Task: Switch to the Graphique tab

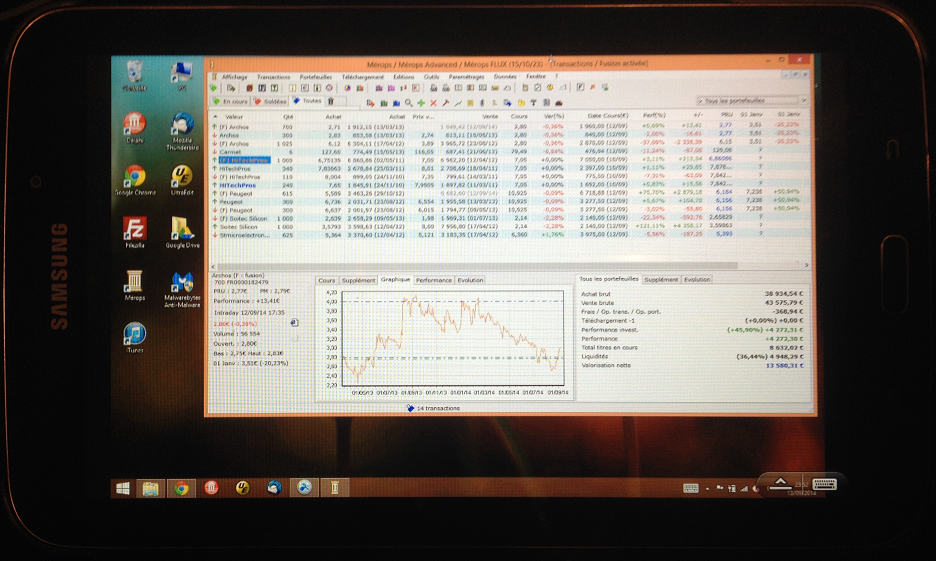Action: pyautogui.click(x=395, y=279)
